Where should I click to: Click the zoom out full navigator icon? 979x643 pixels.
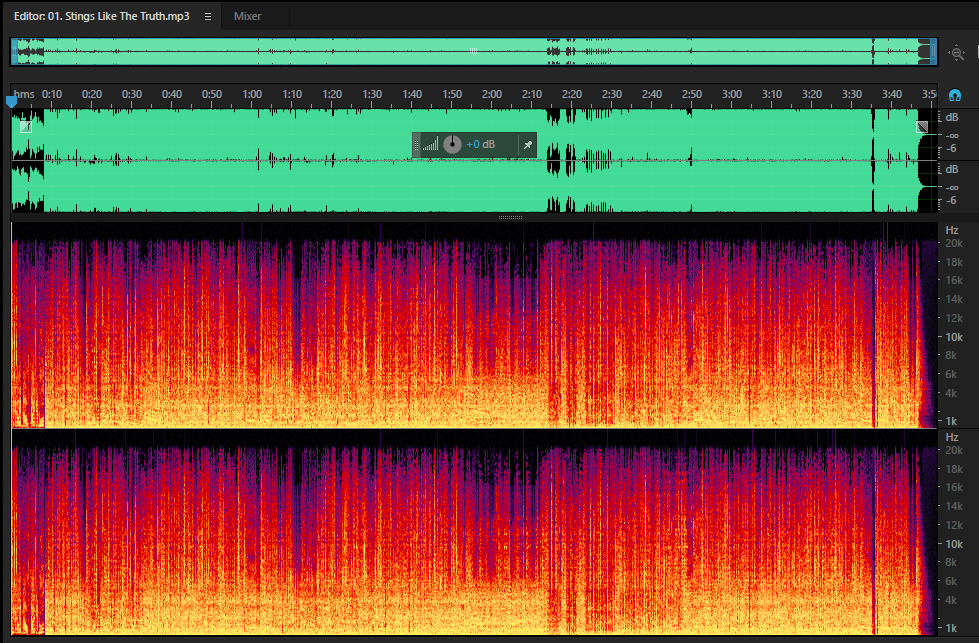tap(957, 53)
